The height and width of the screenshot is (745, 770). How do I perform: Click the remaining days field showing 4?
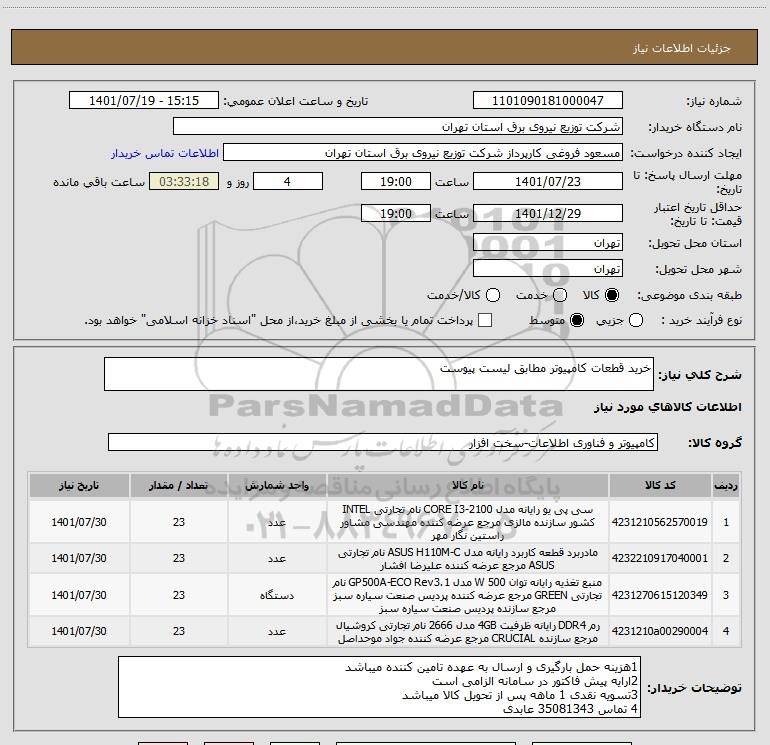tap(288, 181)
